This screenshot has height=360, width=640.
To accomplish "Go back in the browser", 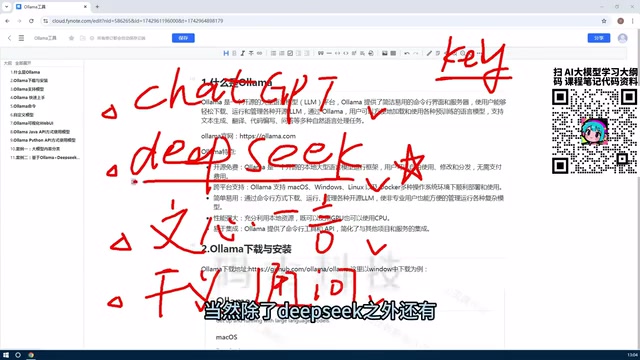I will point(7,21).
